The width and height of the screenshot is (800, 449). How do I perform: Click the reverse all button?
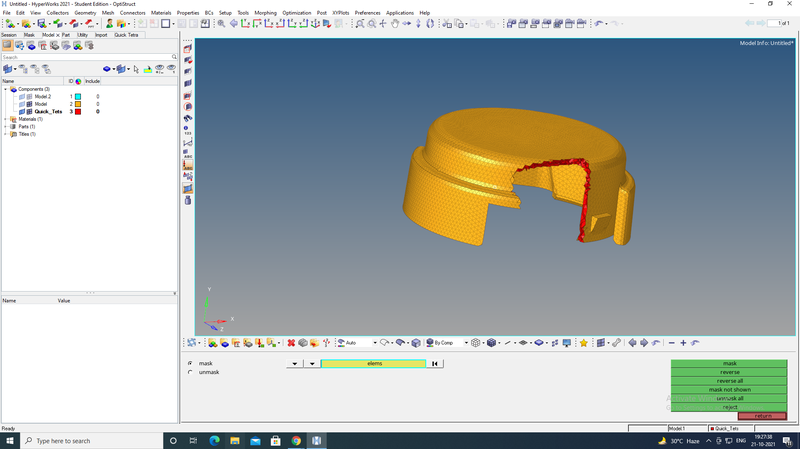[729, 381]
